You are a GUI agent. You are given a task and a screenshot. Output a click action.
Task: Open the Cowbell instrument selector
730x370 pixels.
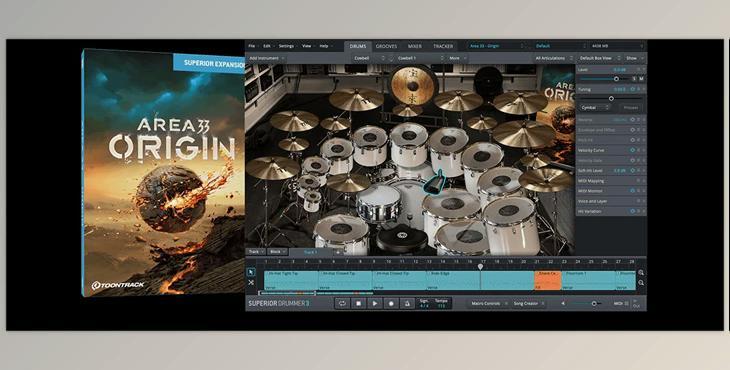(x=370, y=58)
